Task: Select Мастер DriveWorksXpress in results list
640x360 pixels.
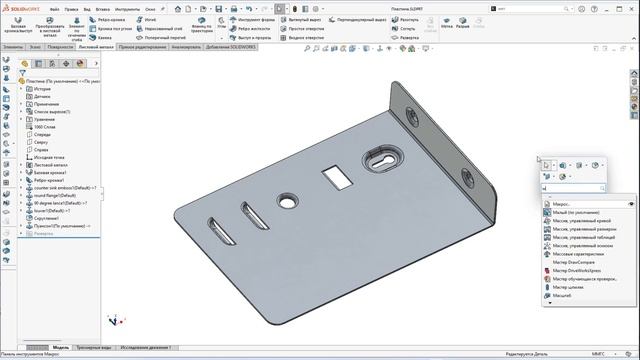Action: point(576,270)
